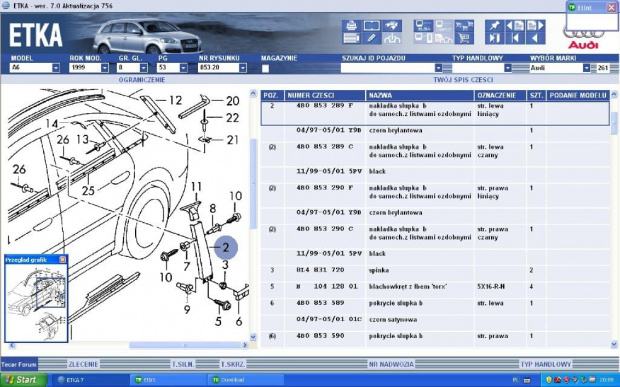
Task: Go to next page with document-arrow icon
Action: point(535,26)
